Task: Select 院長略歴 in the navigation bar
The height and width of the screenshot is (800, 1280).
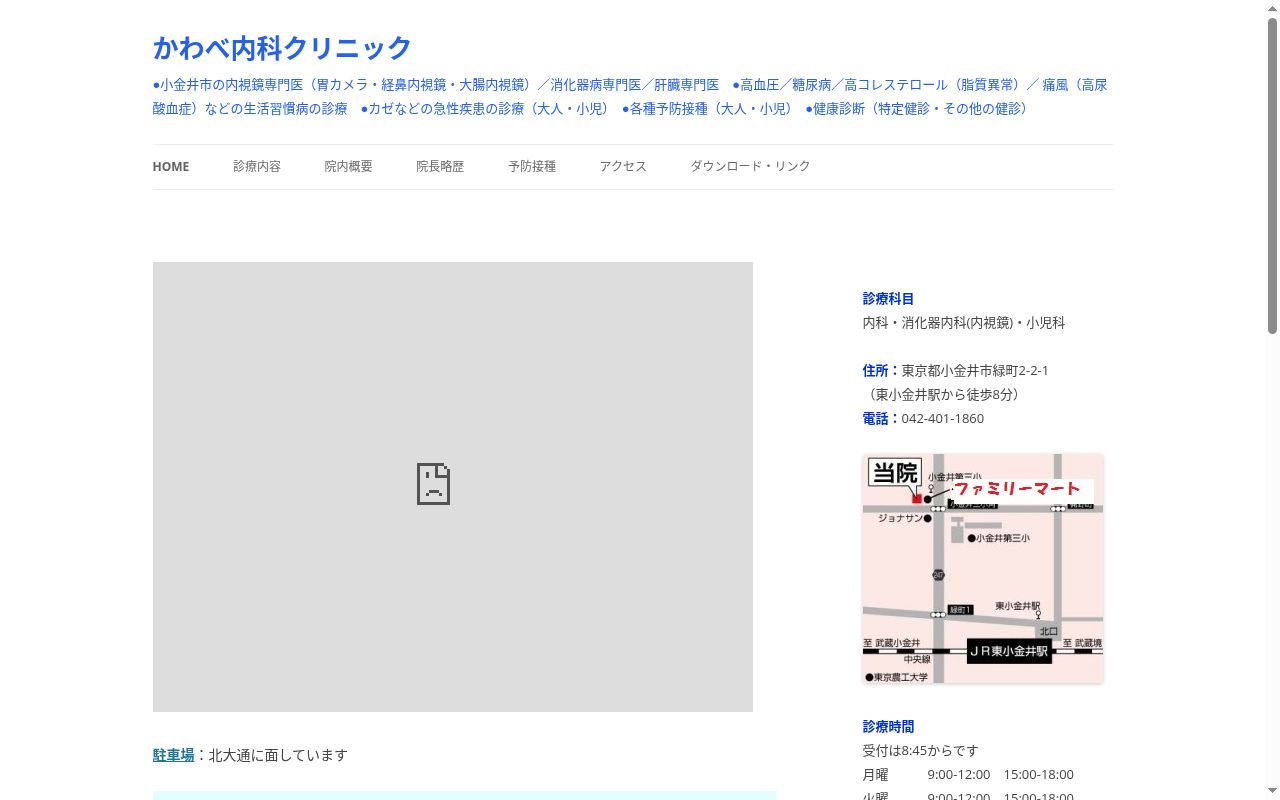Action: pyautogui.click(x=440, y=167)
